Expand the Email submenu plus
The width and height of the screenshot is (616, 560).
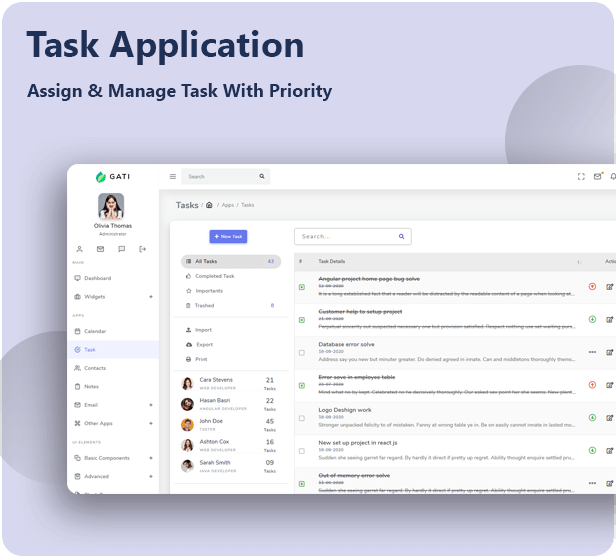pyautogui.click(x=151, y=405)
